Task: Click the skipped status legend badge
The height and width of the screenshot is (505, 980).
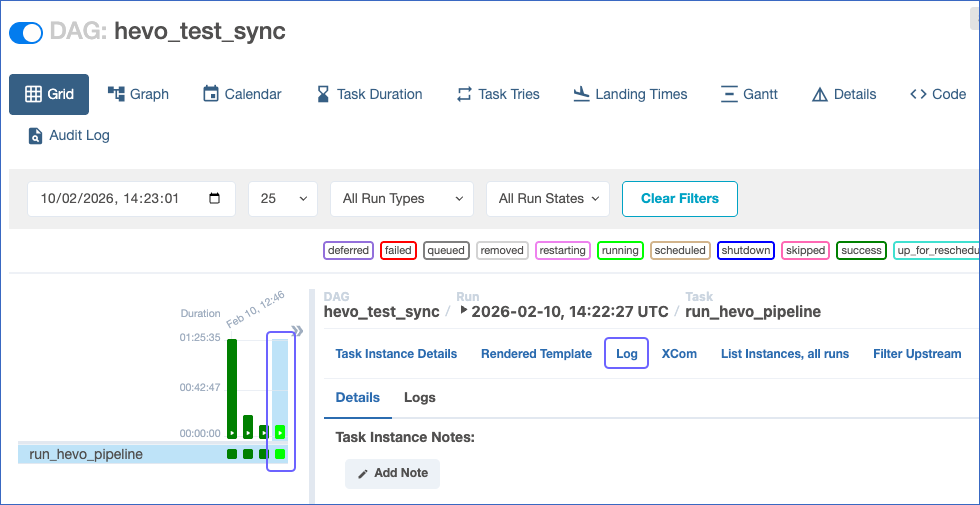Action: [x=806, y=251]
